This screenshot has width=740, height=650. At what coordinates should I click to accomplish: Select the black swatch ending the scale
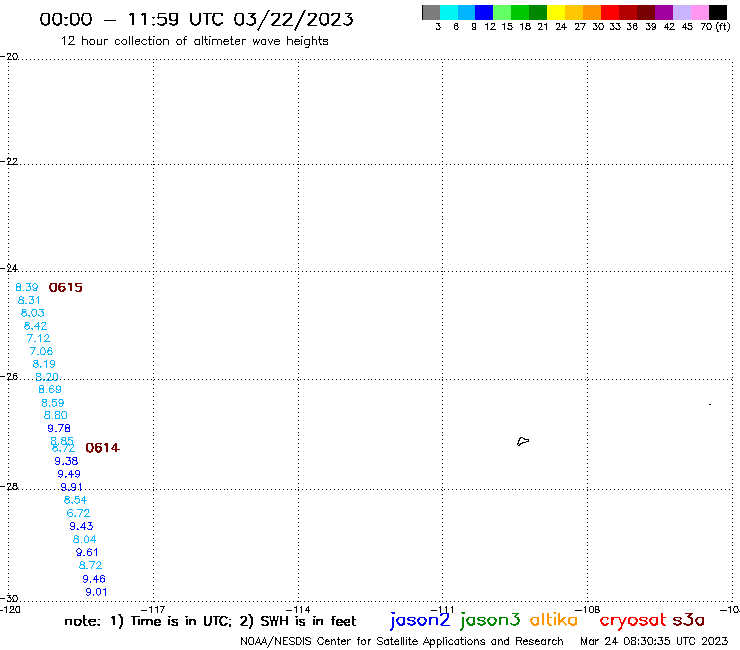point(718,12)
